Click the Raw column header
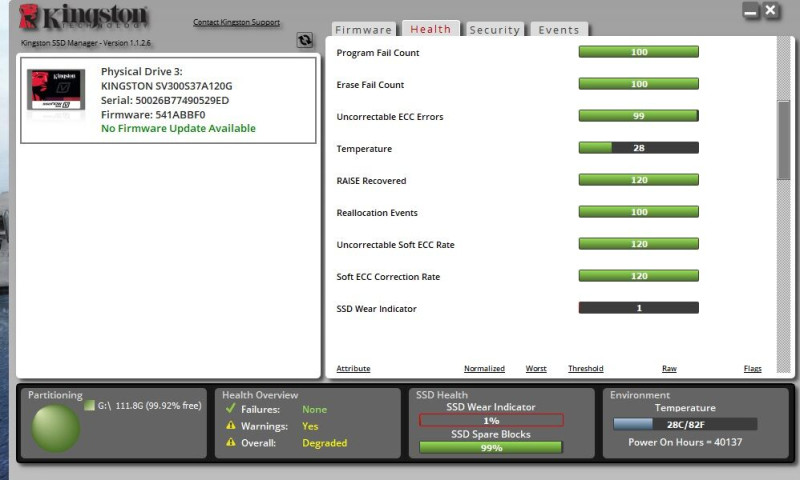Viewport: 800px width, 480px height. (669, 368)
